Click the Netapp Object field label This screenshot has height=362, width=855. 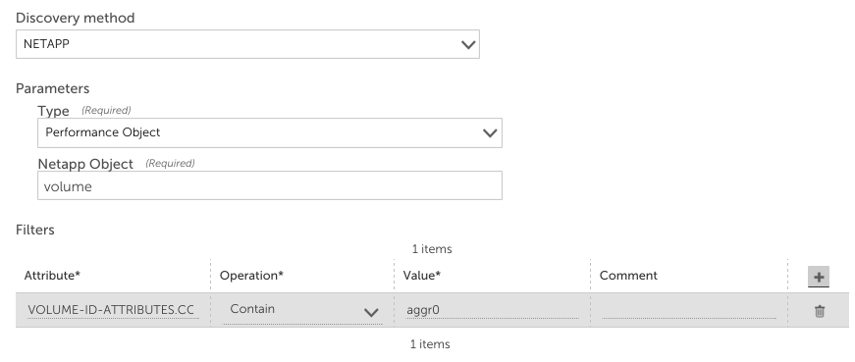click(x=85, y=164)
